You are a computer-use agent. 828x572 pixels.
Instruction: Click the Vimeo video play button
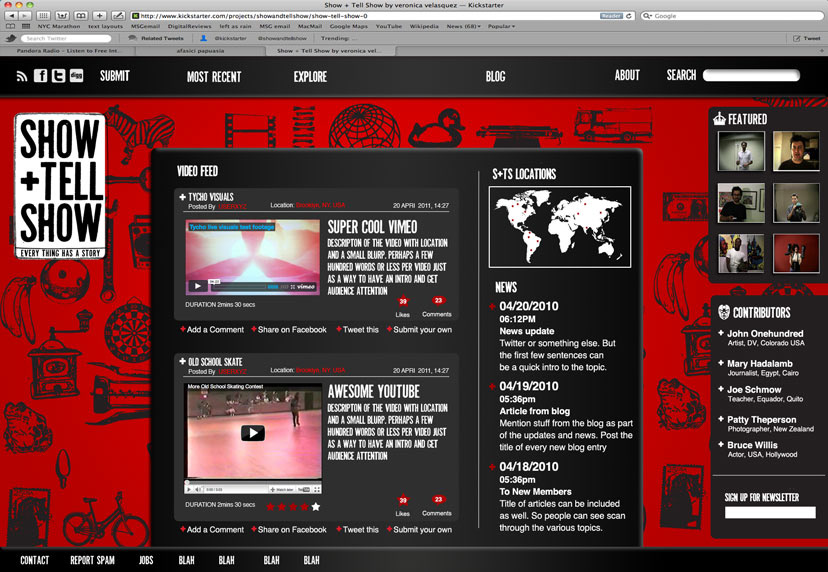197,286
